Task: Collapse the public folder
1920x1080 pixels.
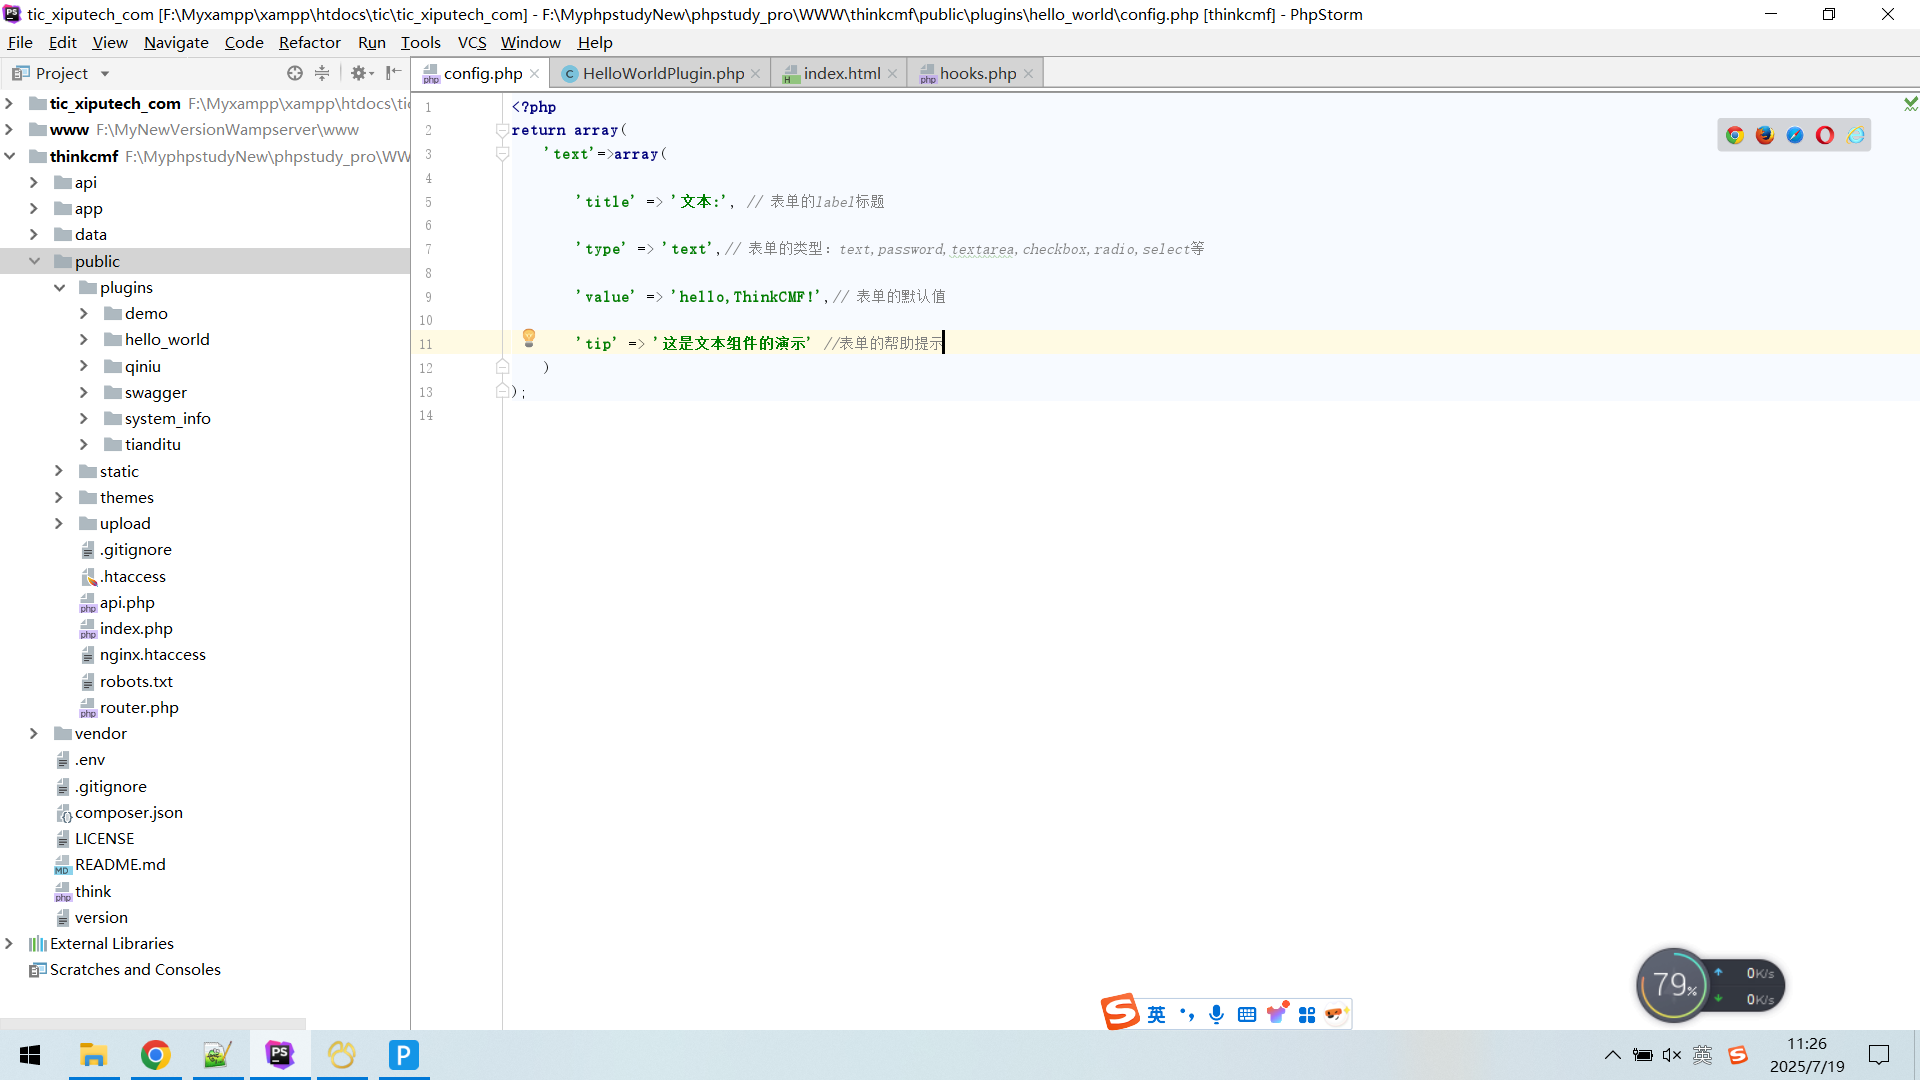Action: click(x=34, y=261)
